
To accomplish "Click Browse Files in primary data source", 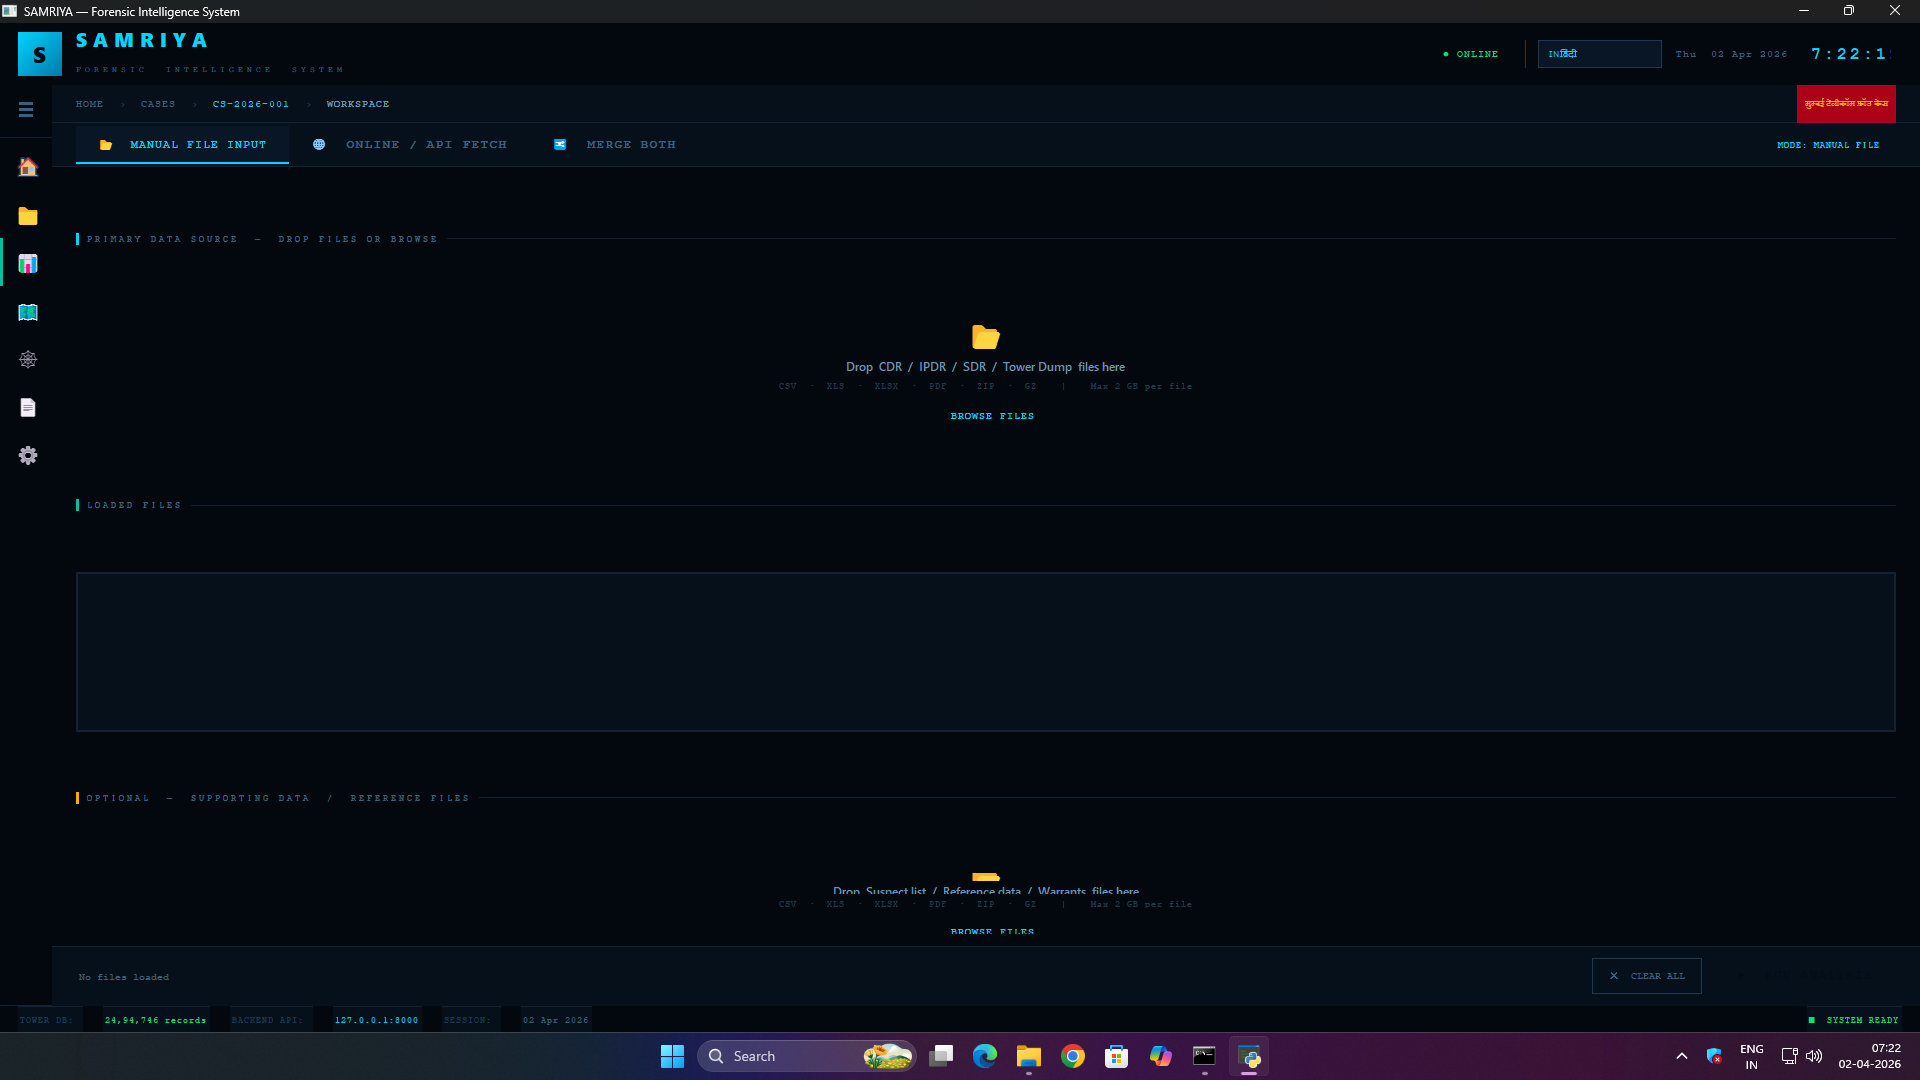I will (992, 416).
